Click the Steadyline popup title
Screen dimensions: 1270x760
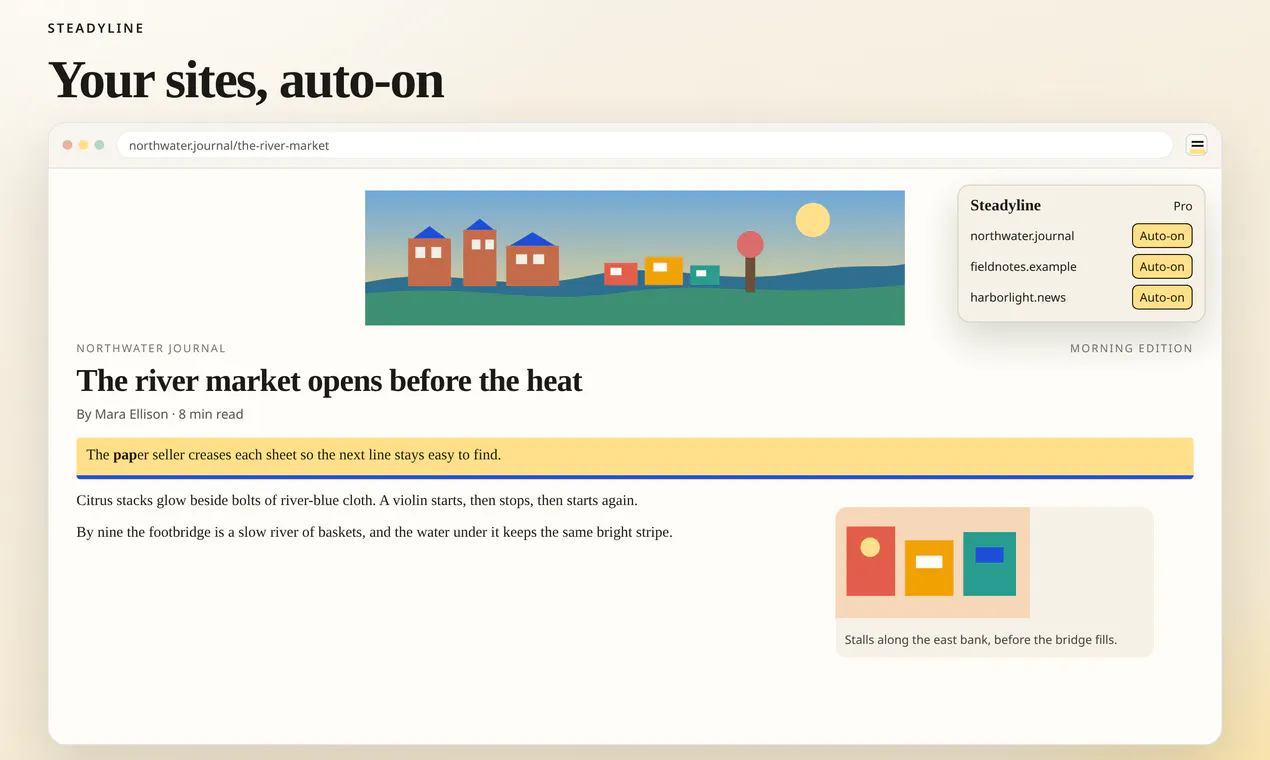pos(1005,205)
